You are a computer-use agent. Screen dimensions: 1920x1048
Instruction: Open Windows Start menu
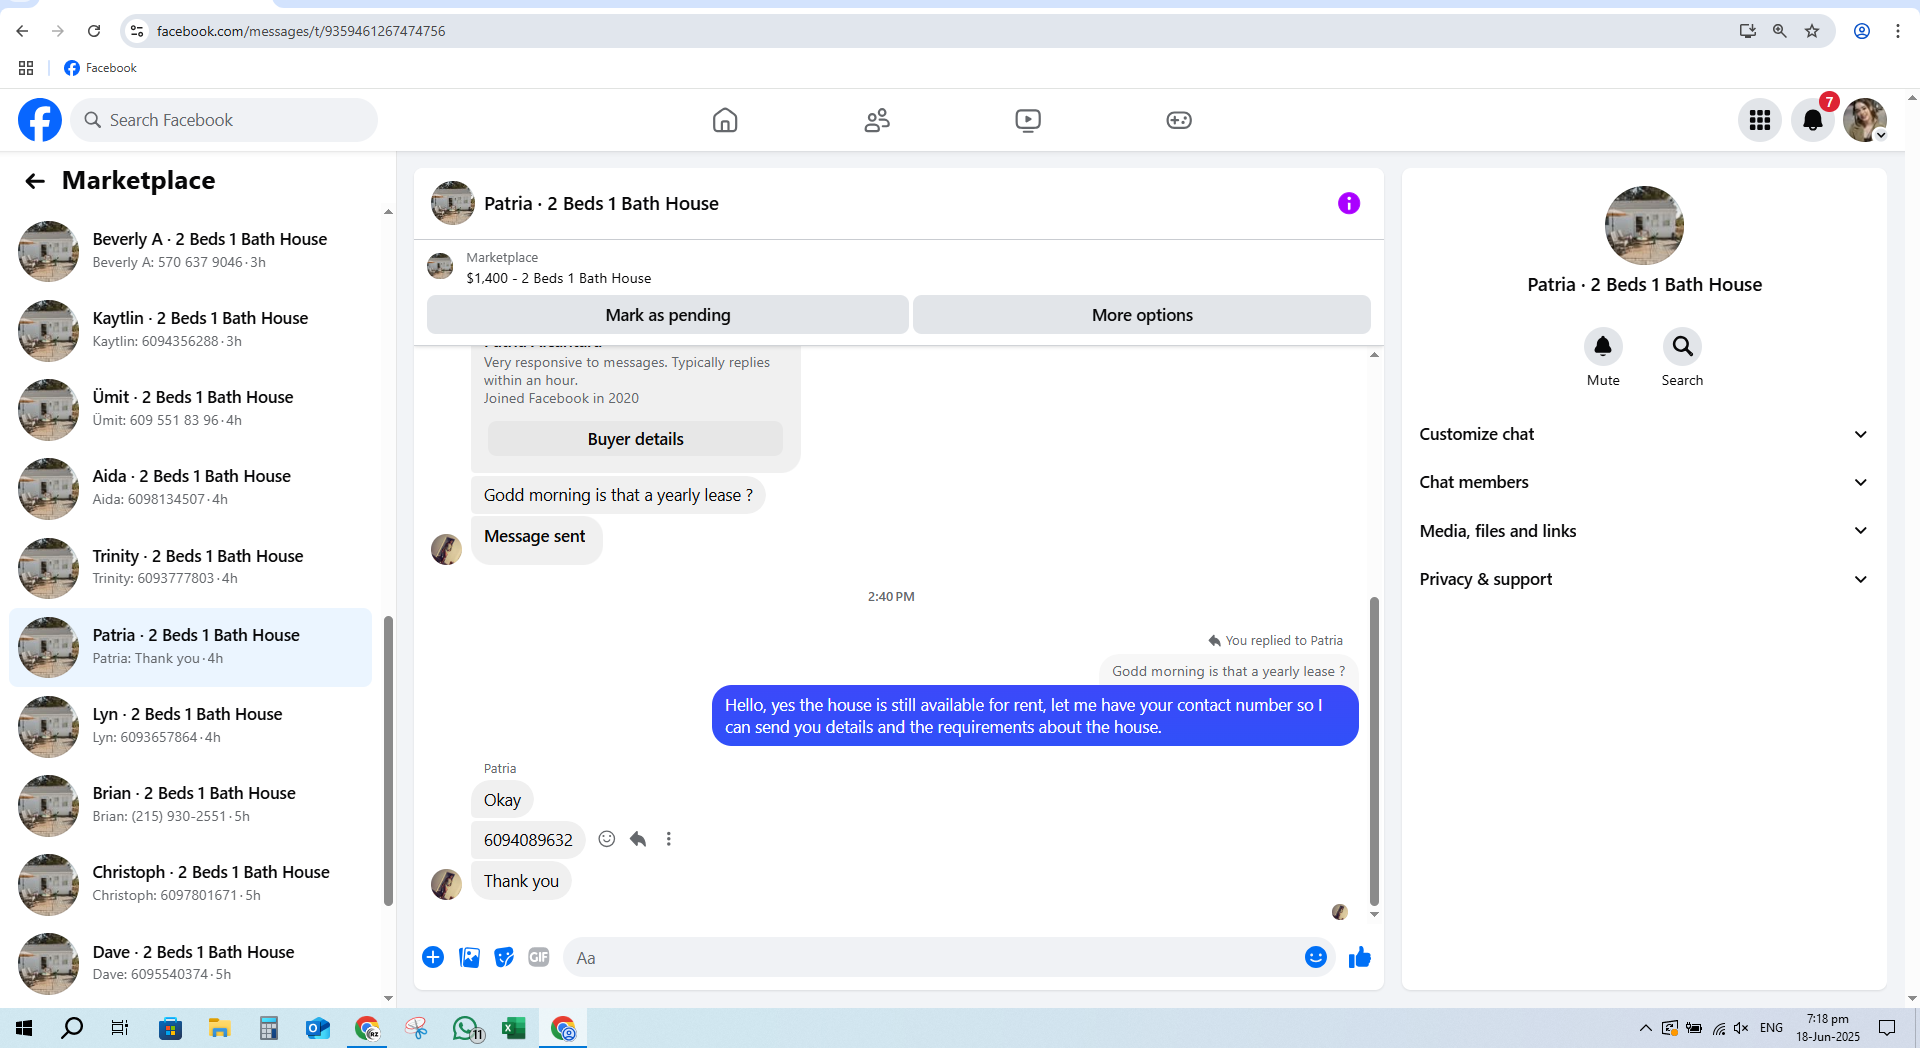pyautogui.click(x=24, y=1028)
